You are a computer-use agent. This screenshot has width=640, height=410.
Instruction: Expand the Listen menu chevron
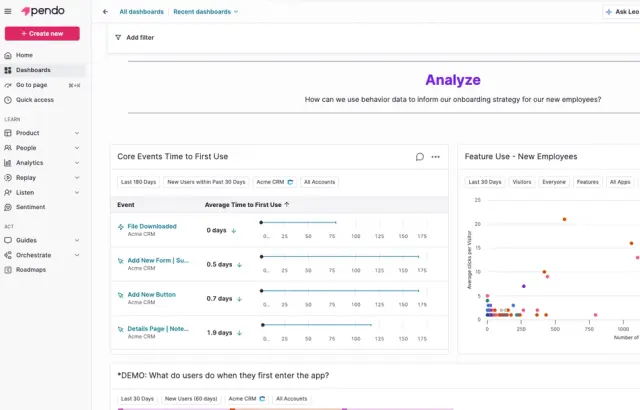(77, 193)
